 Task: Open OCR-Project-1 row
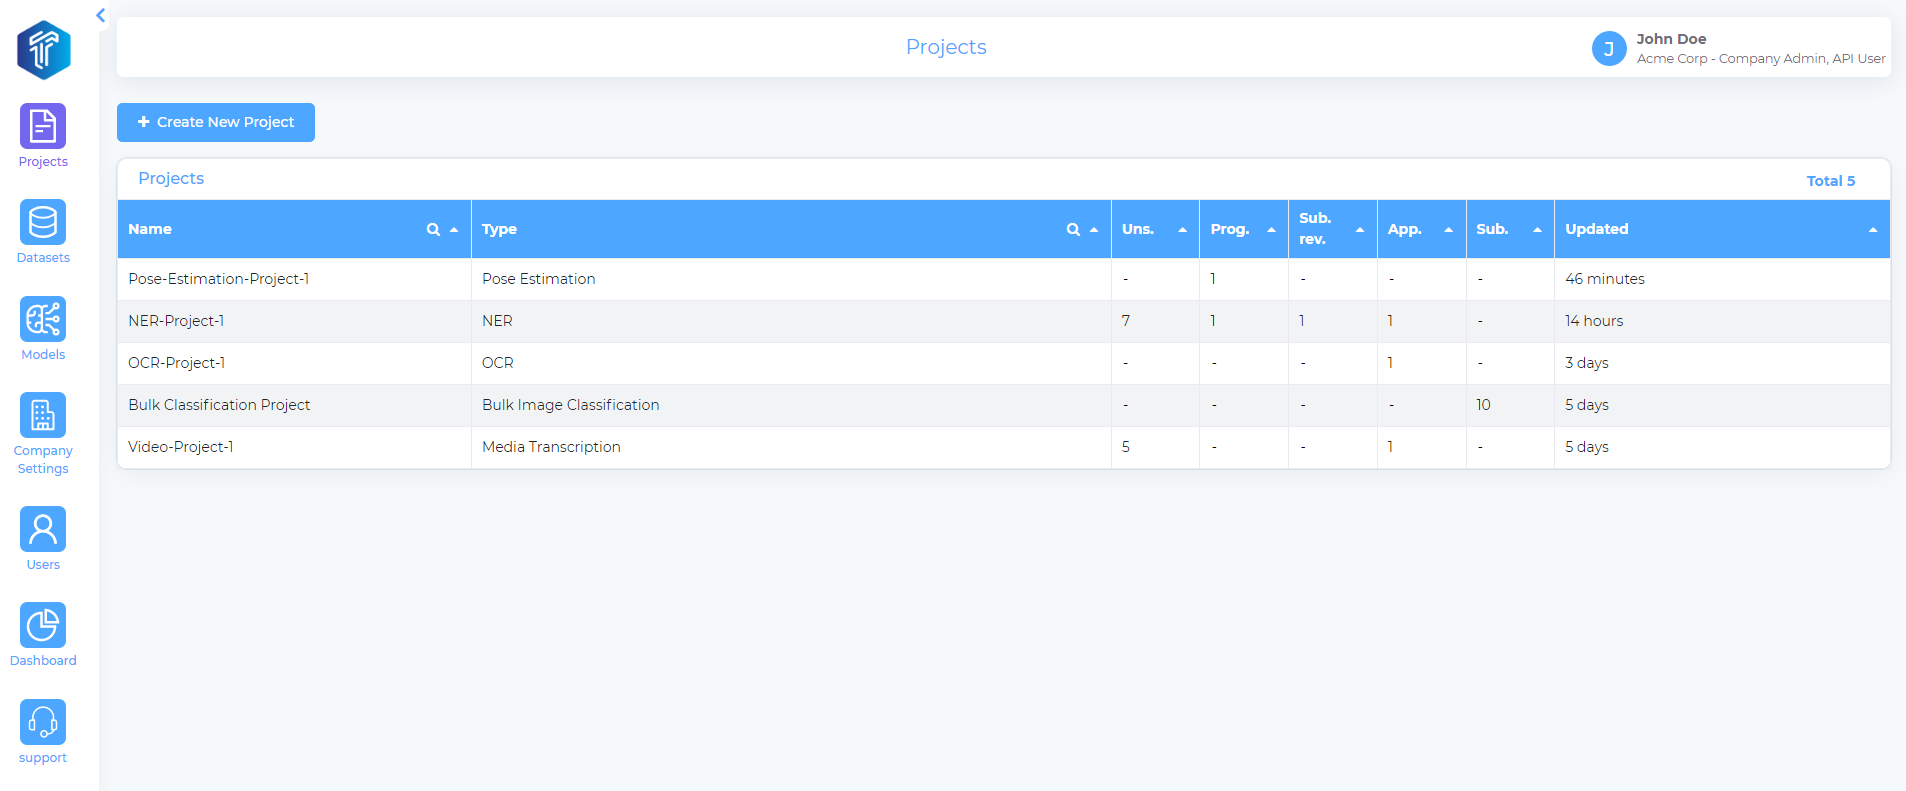pos(1004,363)
